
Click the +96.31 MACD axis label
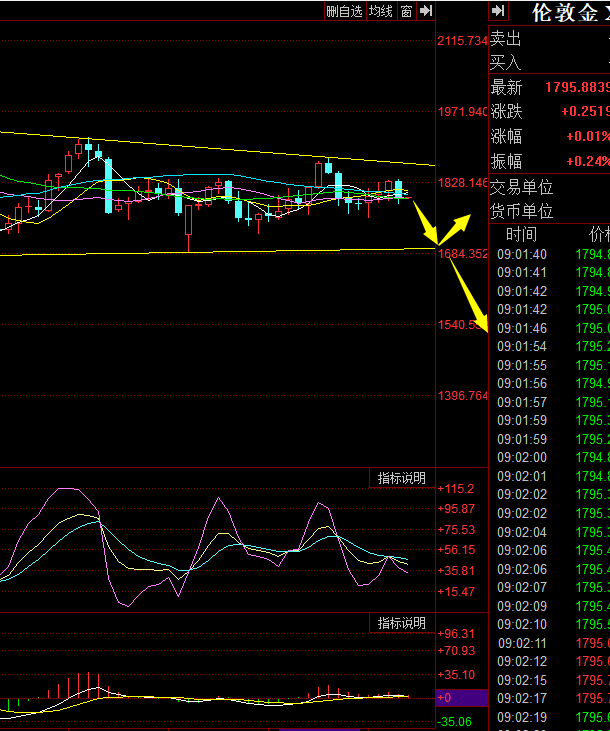(456, 634)
